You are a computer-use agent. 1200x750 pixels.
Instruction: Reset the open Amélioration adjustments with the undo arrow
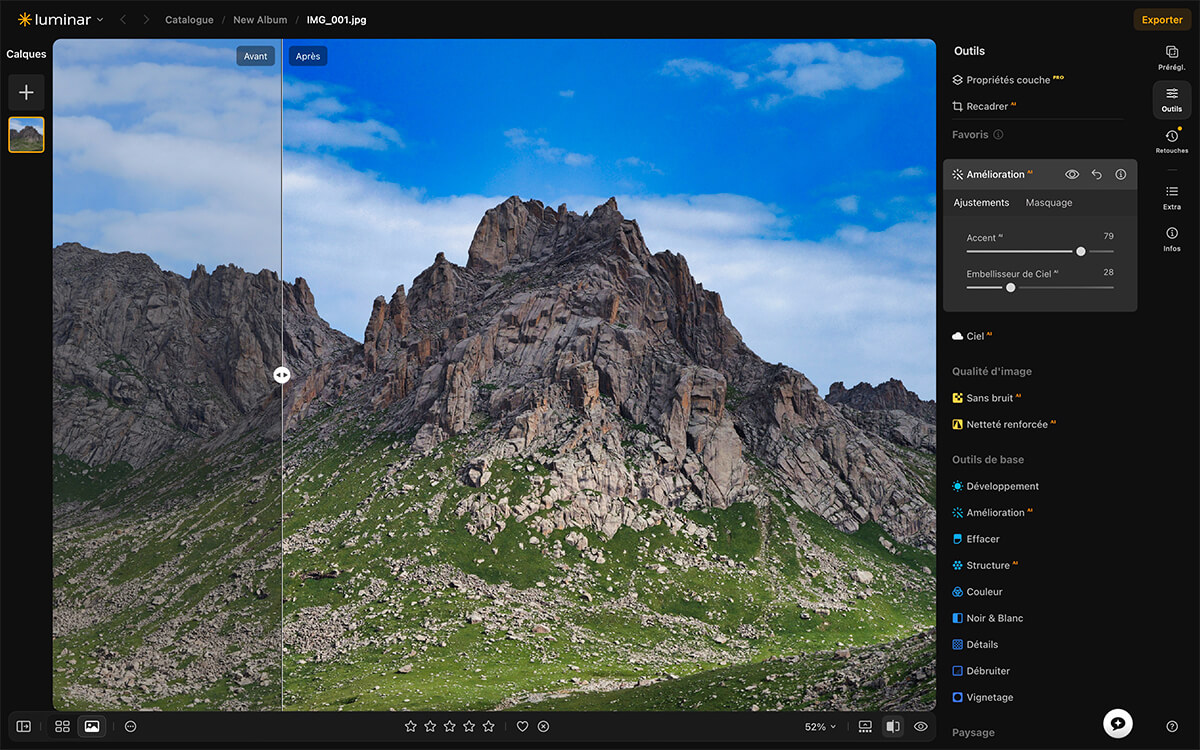coord(1096,174)
